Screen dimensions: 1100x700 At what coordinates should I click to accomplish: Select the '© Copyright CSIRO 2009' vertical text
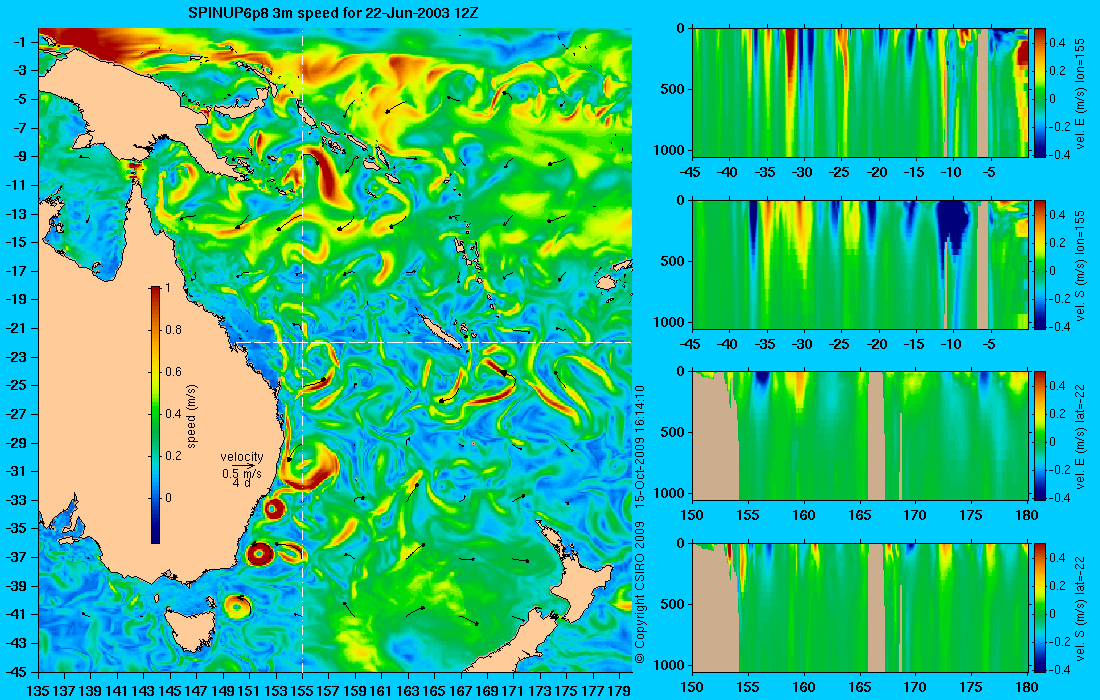(639, 592)
